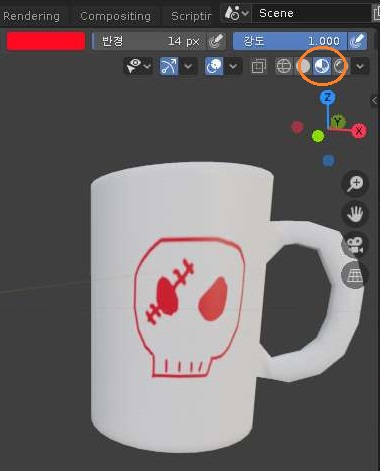Open the viewport object visibility dropdown
380x471 pixels.
pyautogui.click(x=138, y=66)
